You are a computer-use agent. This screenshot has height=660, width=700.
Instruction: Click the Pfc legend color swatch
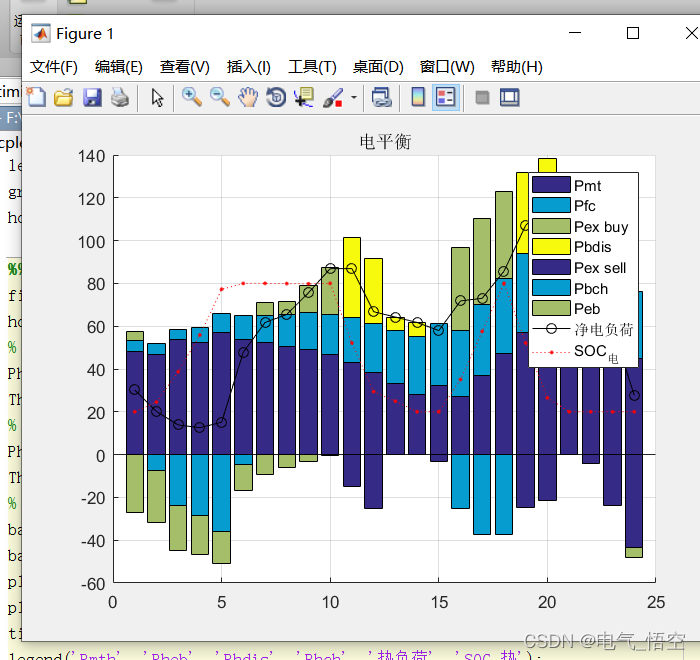551,205
